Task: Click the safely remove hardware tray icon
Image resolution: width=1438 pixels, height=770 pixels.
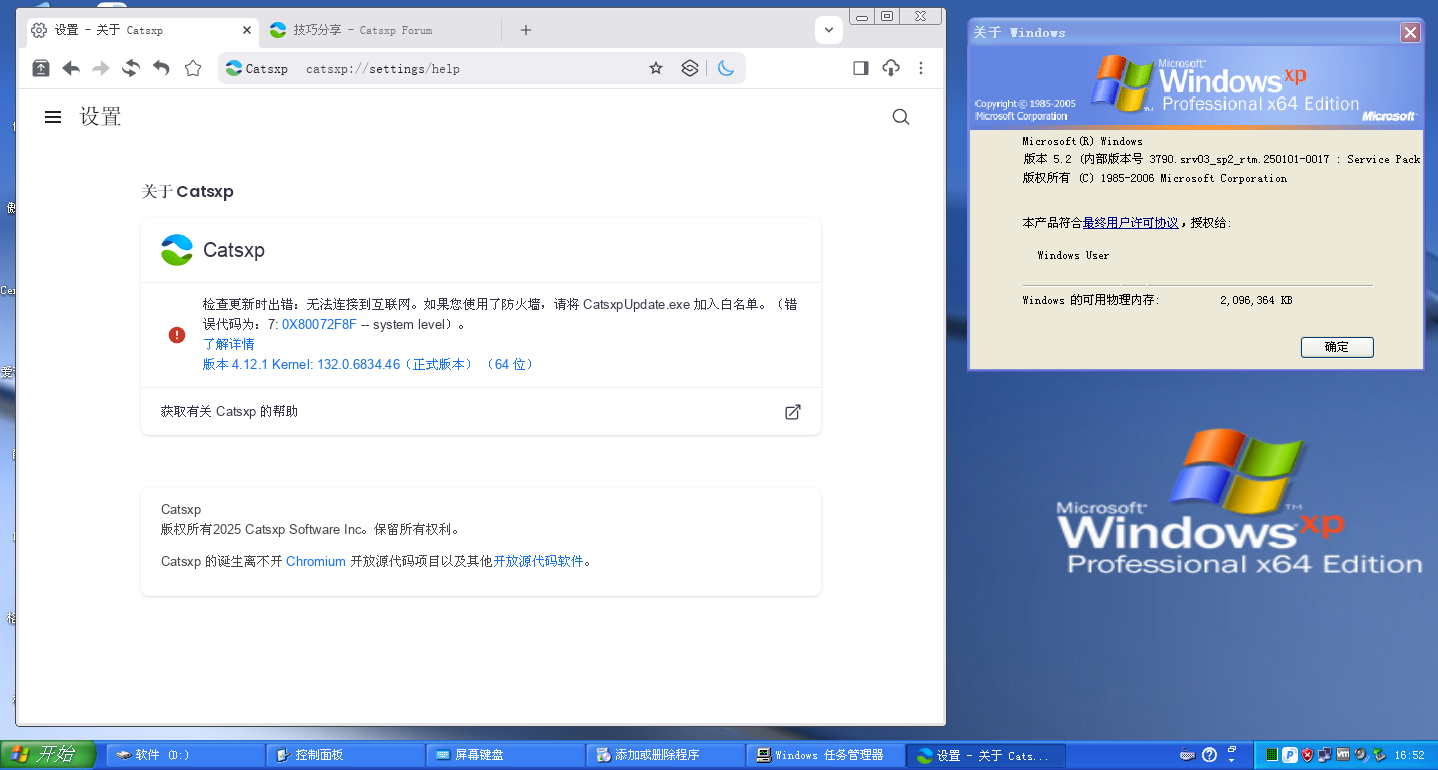Action: point(1378,755)
